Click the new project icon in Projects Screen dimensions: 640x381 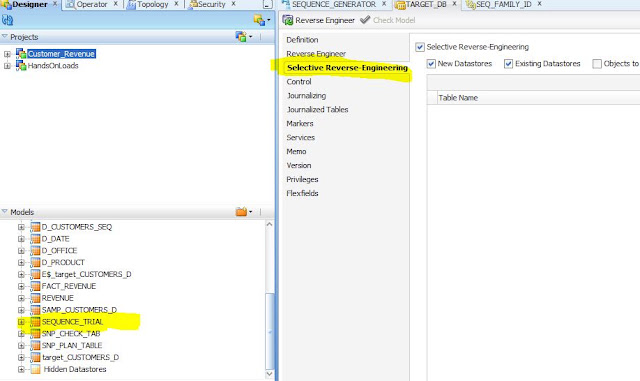click(241, 36)
